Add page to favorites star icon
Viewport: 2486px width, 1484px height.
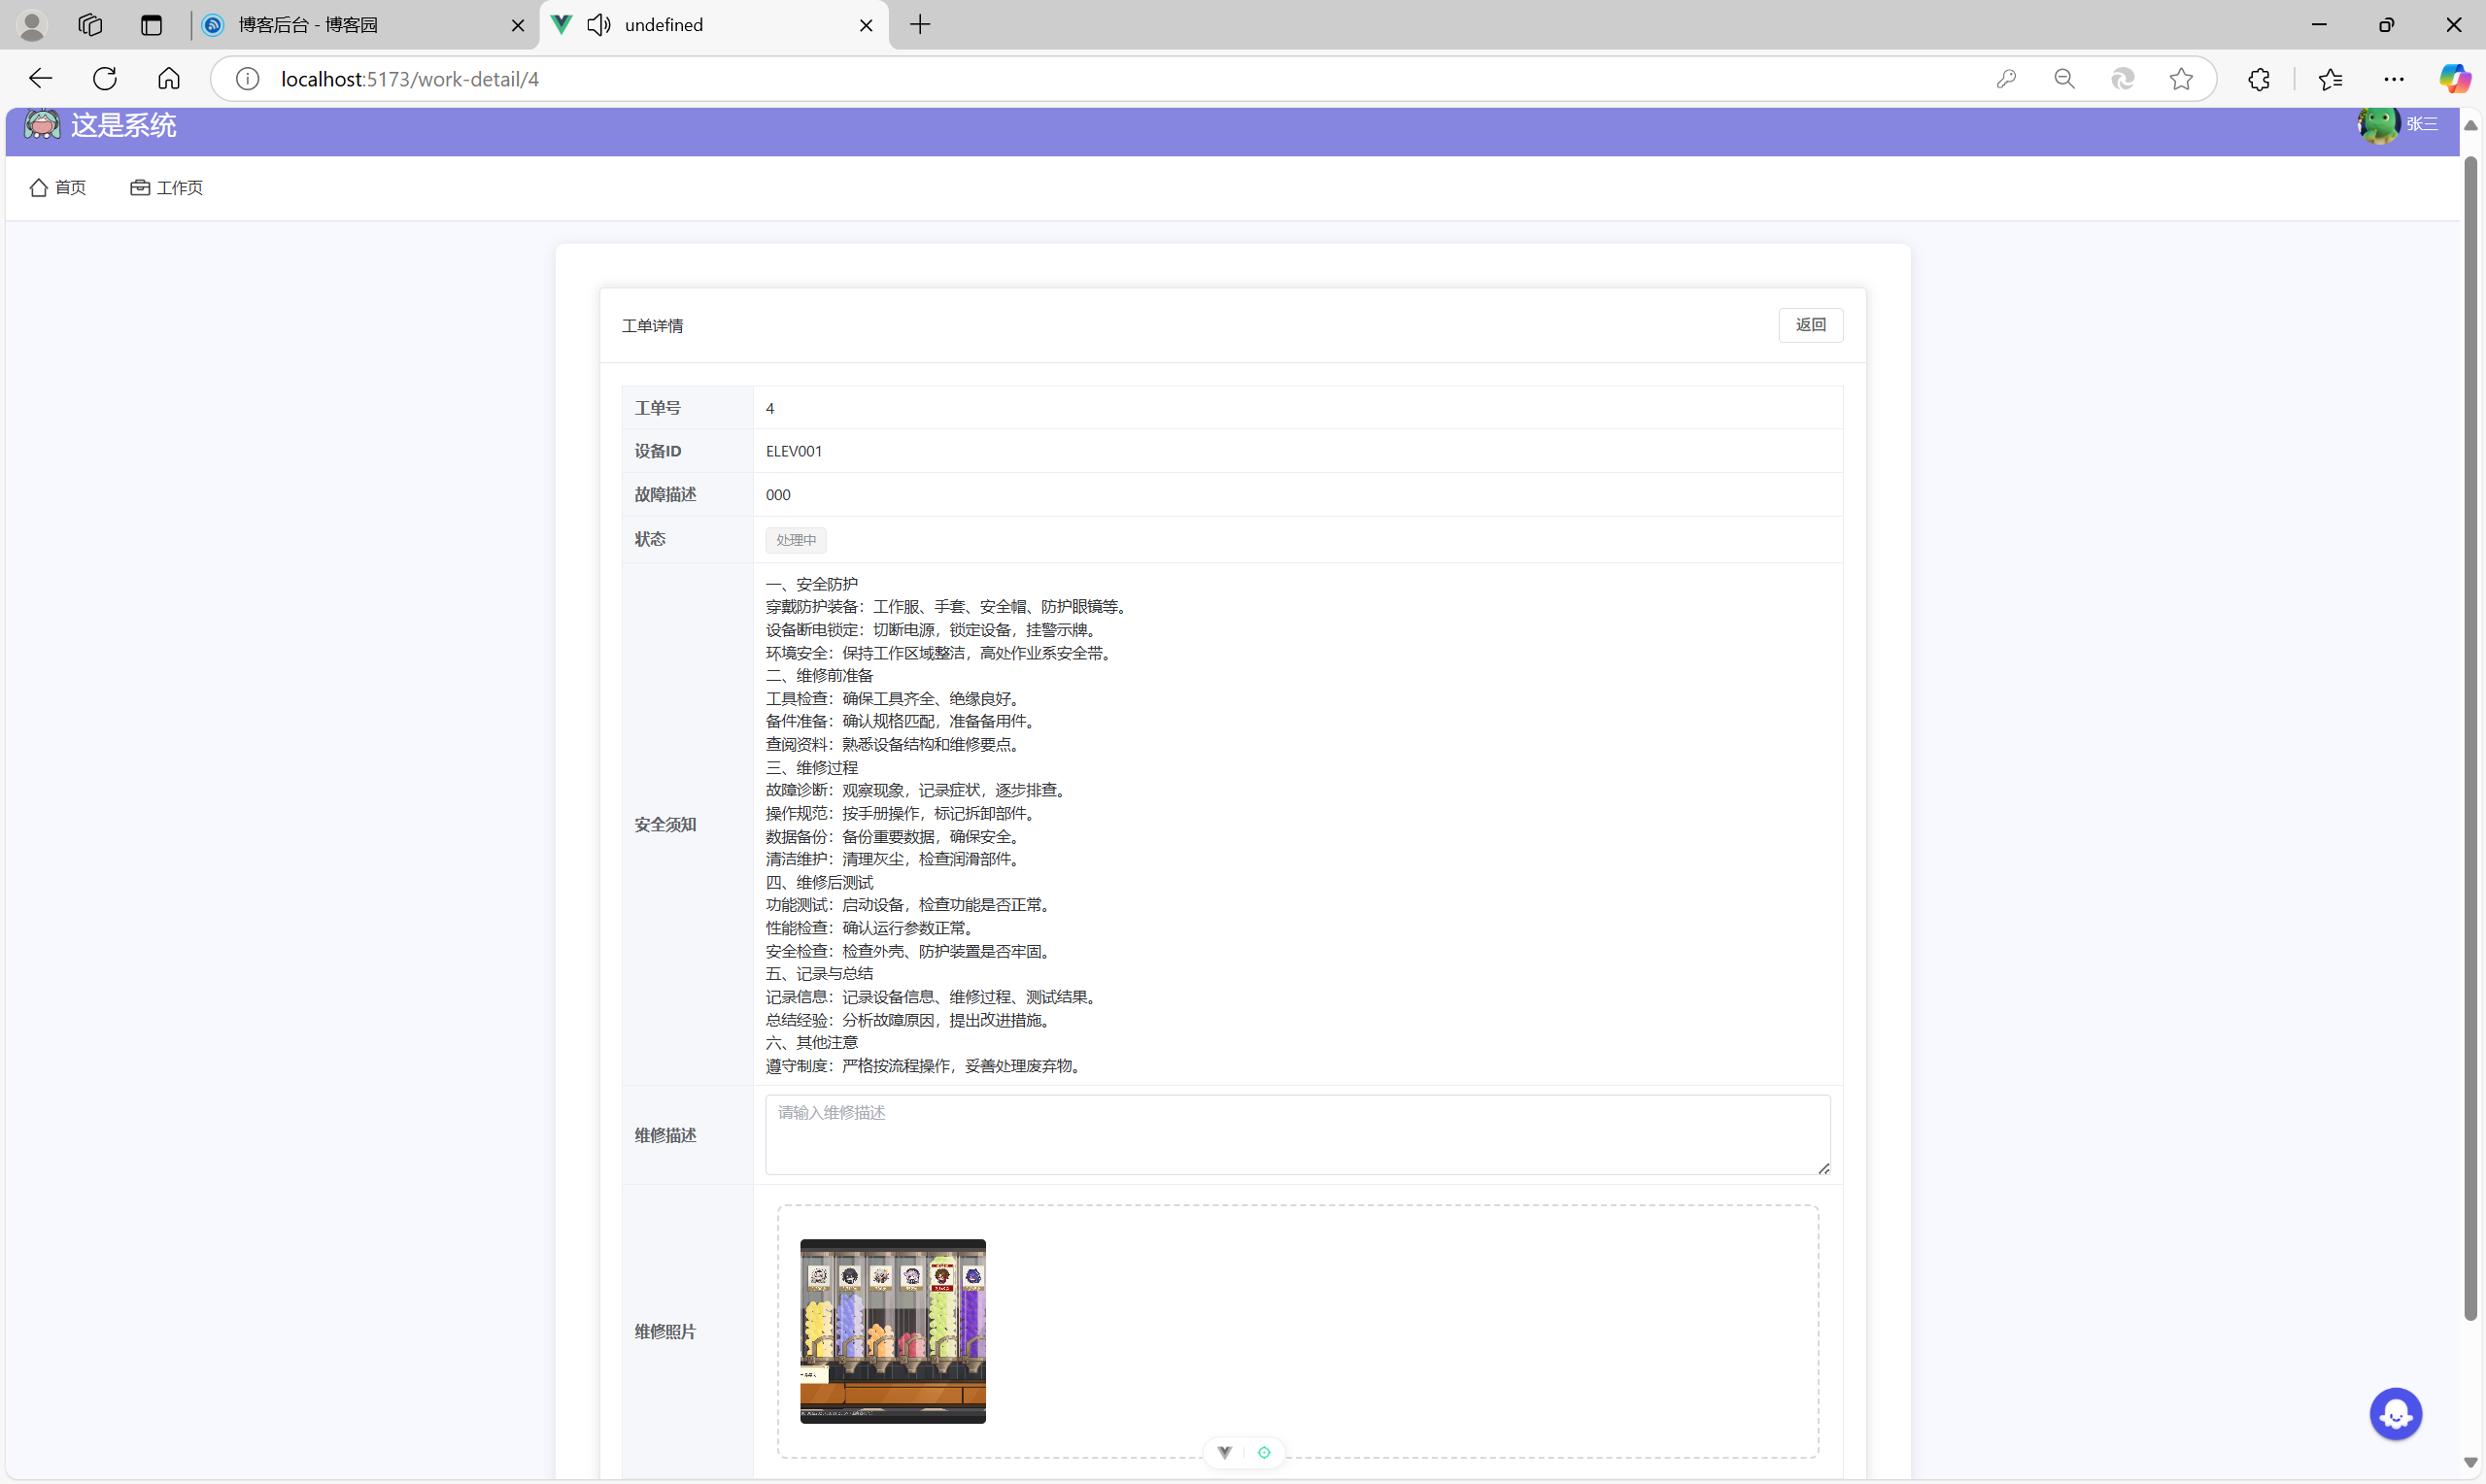2181,79
